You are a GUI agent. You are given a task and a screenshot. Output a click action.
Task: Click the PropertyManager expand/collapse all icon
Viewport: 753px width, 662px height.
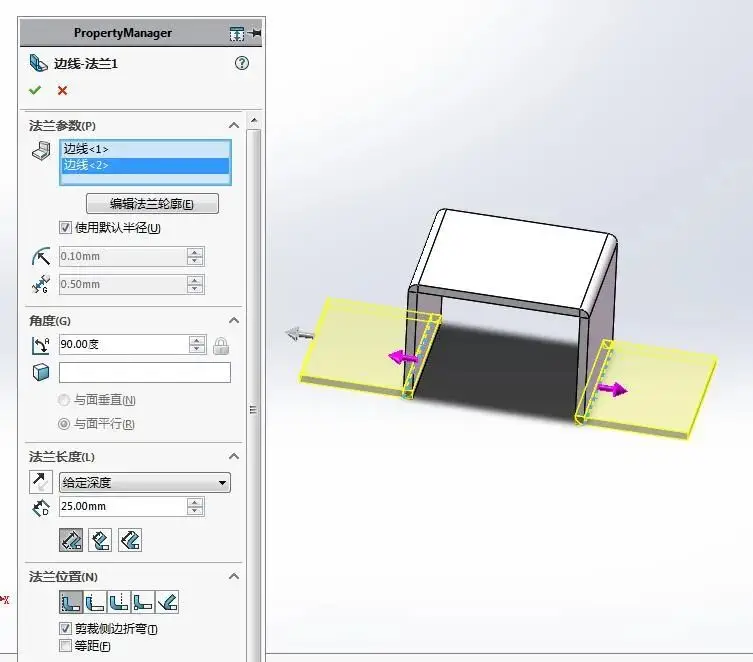(x=237, y=34)
